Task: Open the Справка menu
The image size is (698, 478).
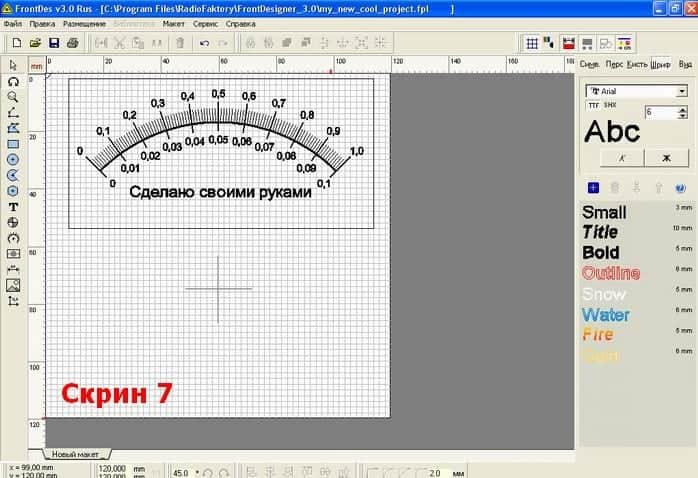Action: [240, 24]
